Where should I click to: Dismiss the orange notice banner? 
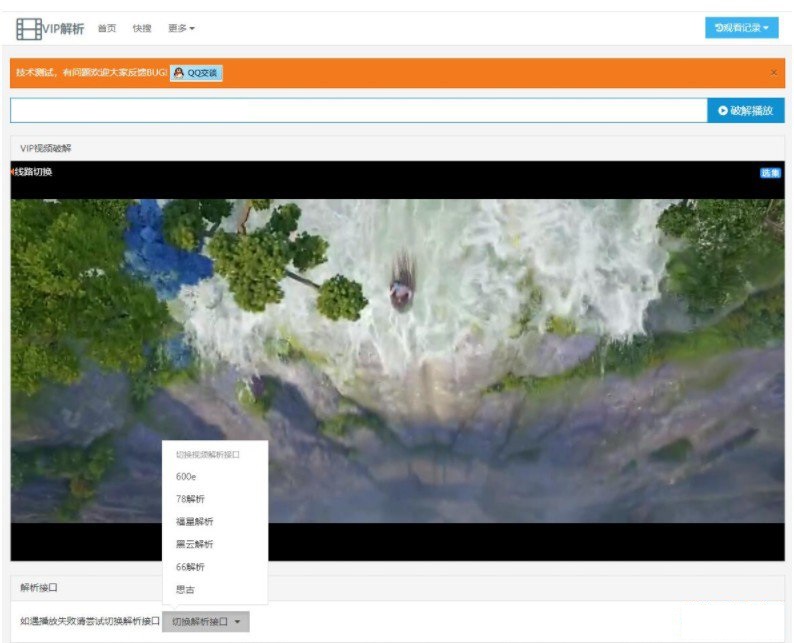click(773, 73)
